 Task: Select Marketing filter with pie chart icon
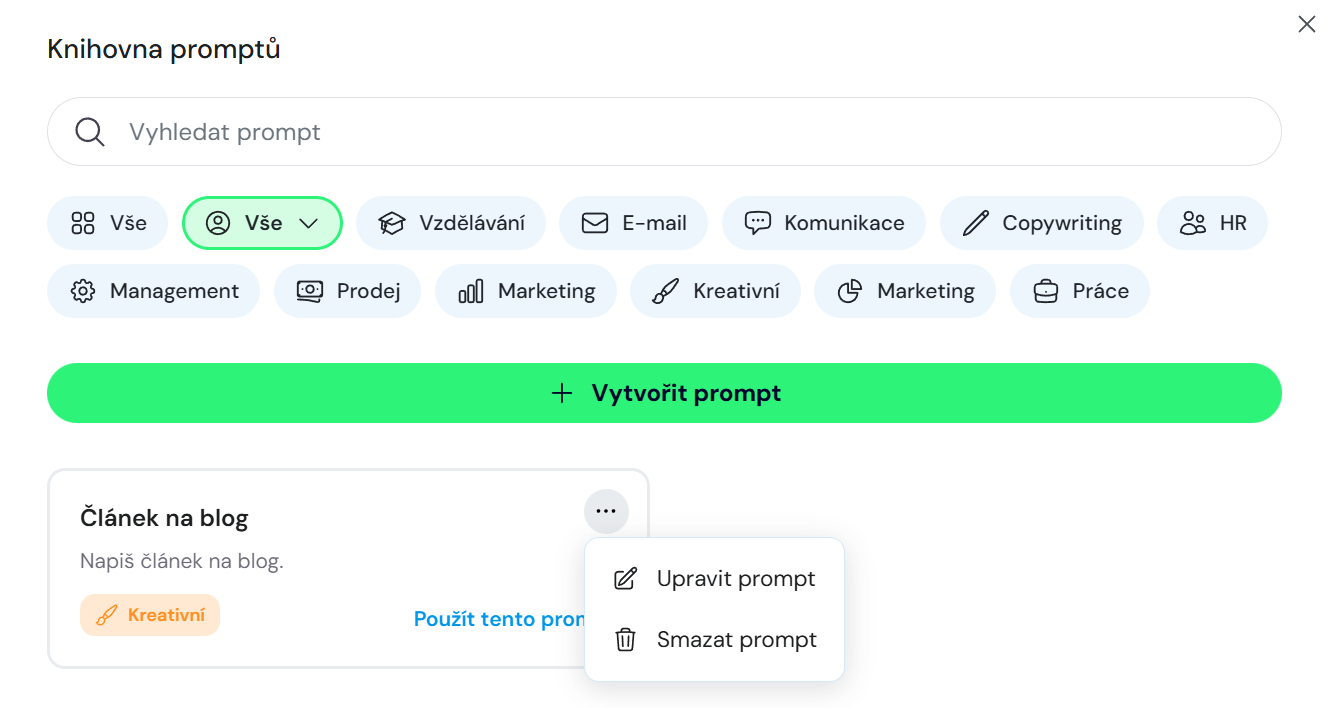[905, 291]
